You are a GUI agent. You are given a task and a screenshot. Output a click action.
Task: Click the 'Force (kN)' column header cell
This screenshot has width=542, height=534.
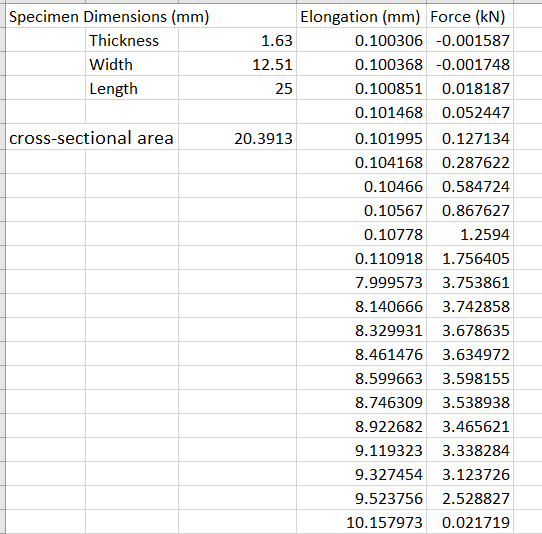point(470,16)
